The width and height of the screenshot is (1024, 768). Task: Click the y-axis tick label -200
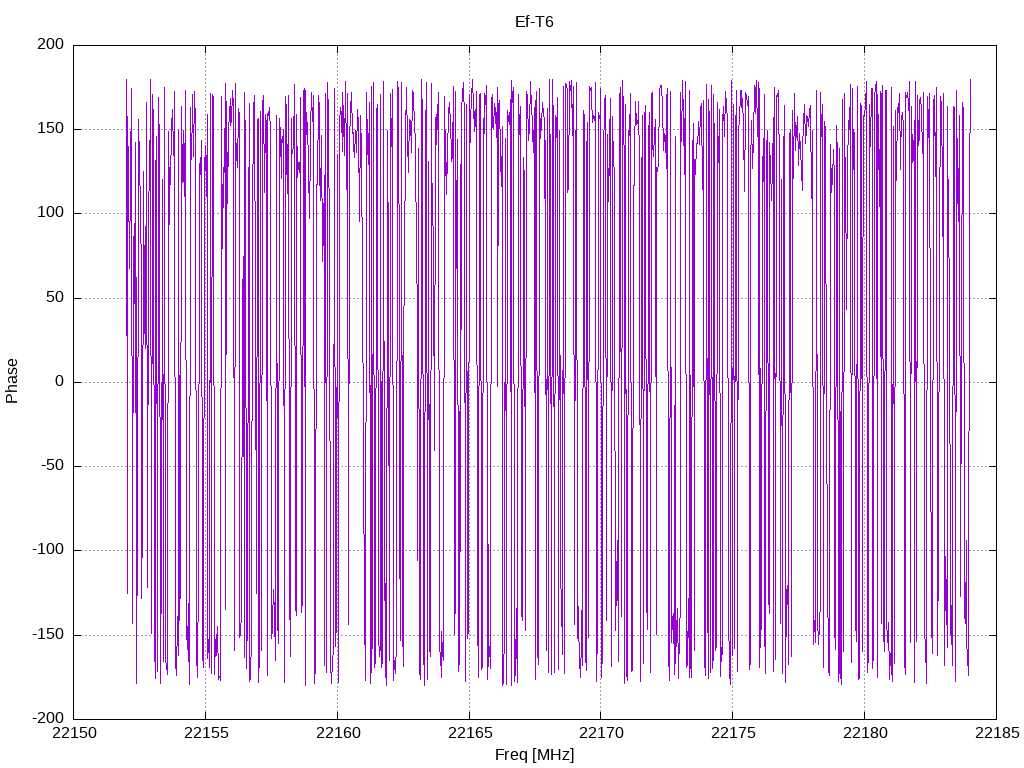point(48,718)
